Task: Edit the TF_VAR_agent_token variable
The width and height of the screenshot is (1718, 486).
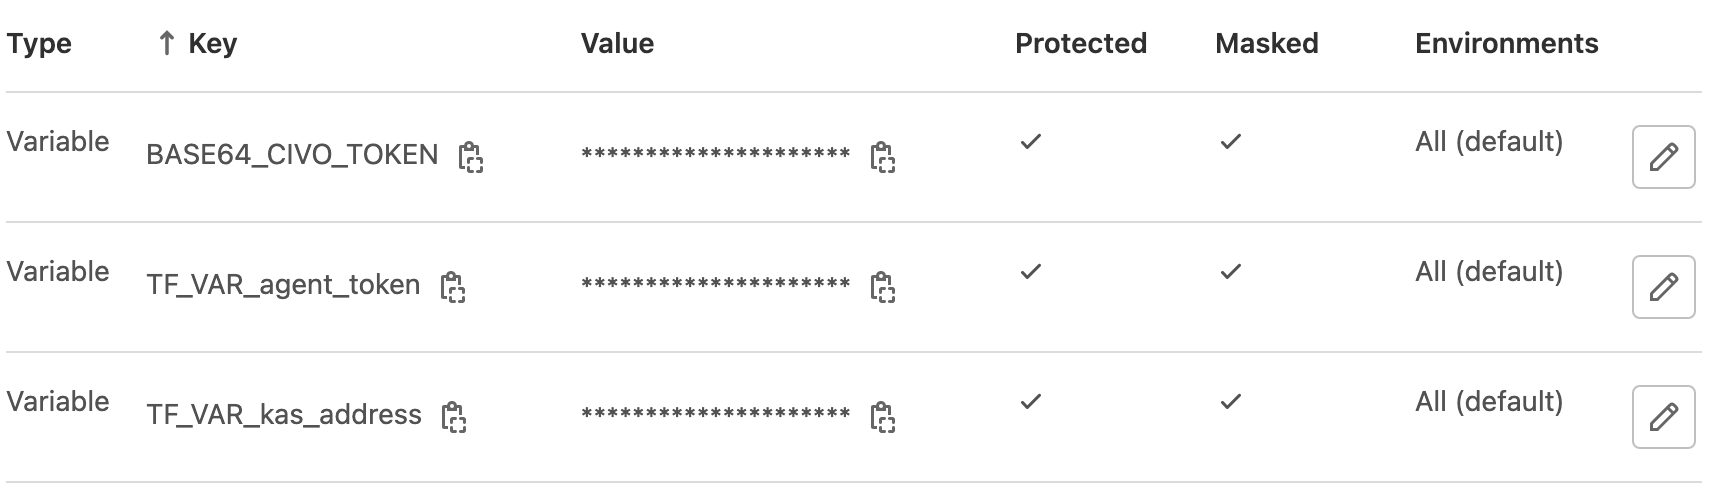Action: 1663,287
